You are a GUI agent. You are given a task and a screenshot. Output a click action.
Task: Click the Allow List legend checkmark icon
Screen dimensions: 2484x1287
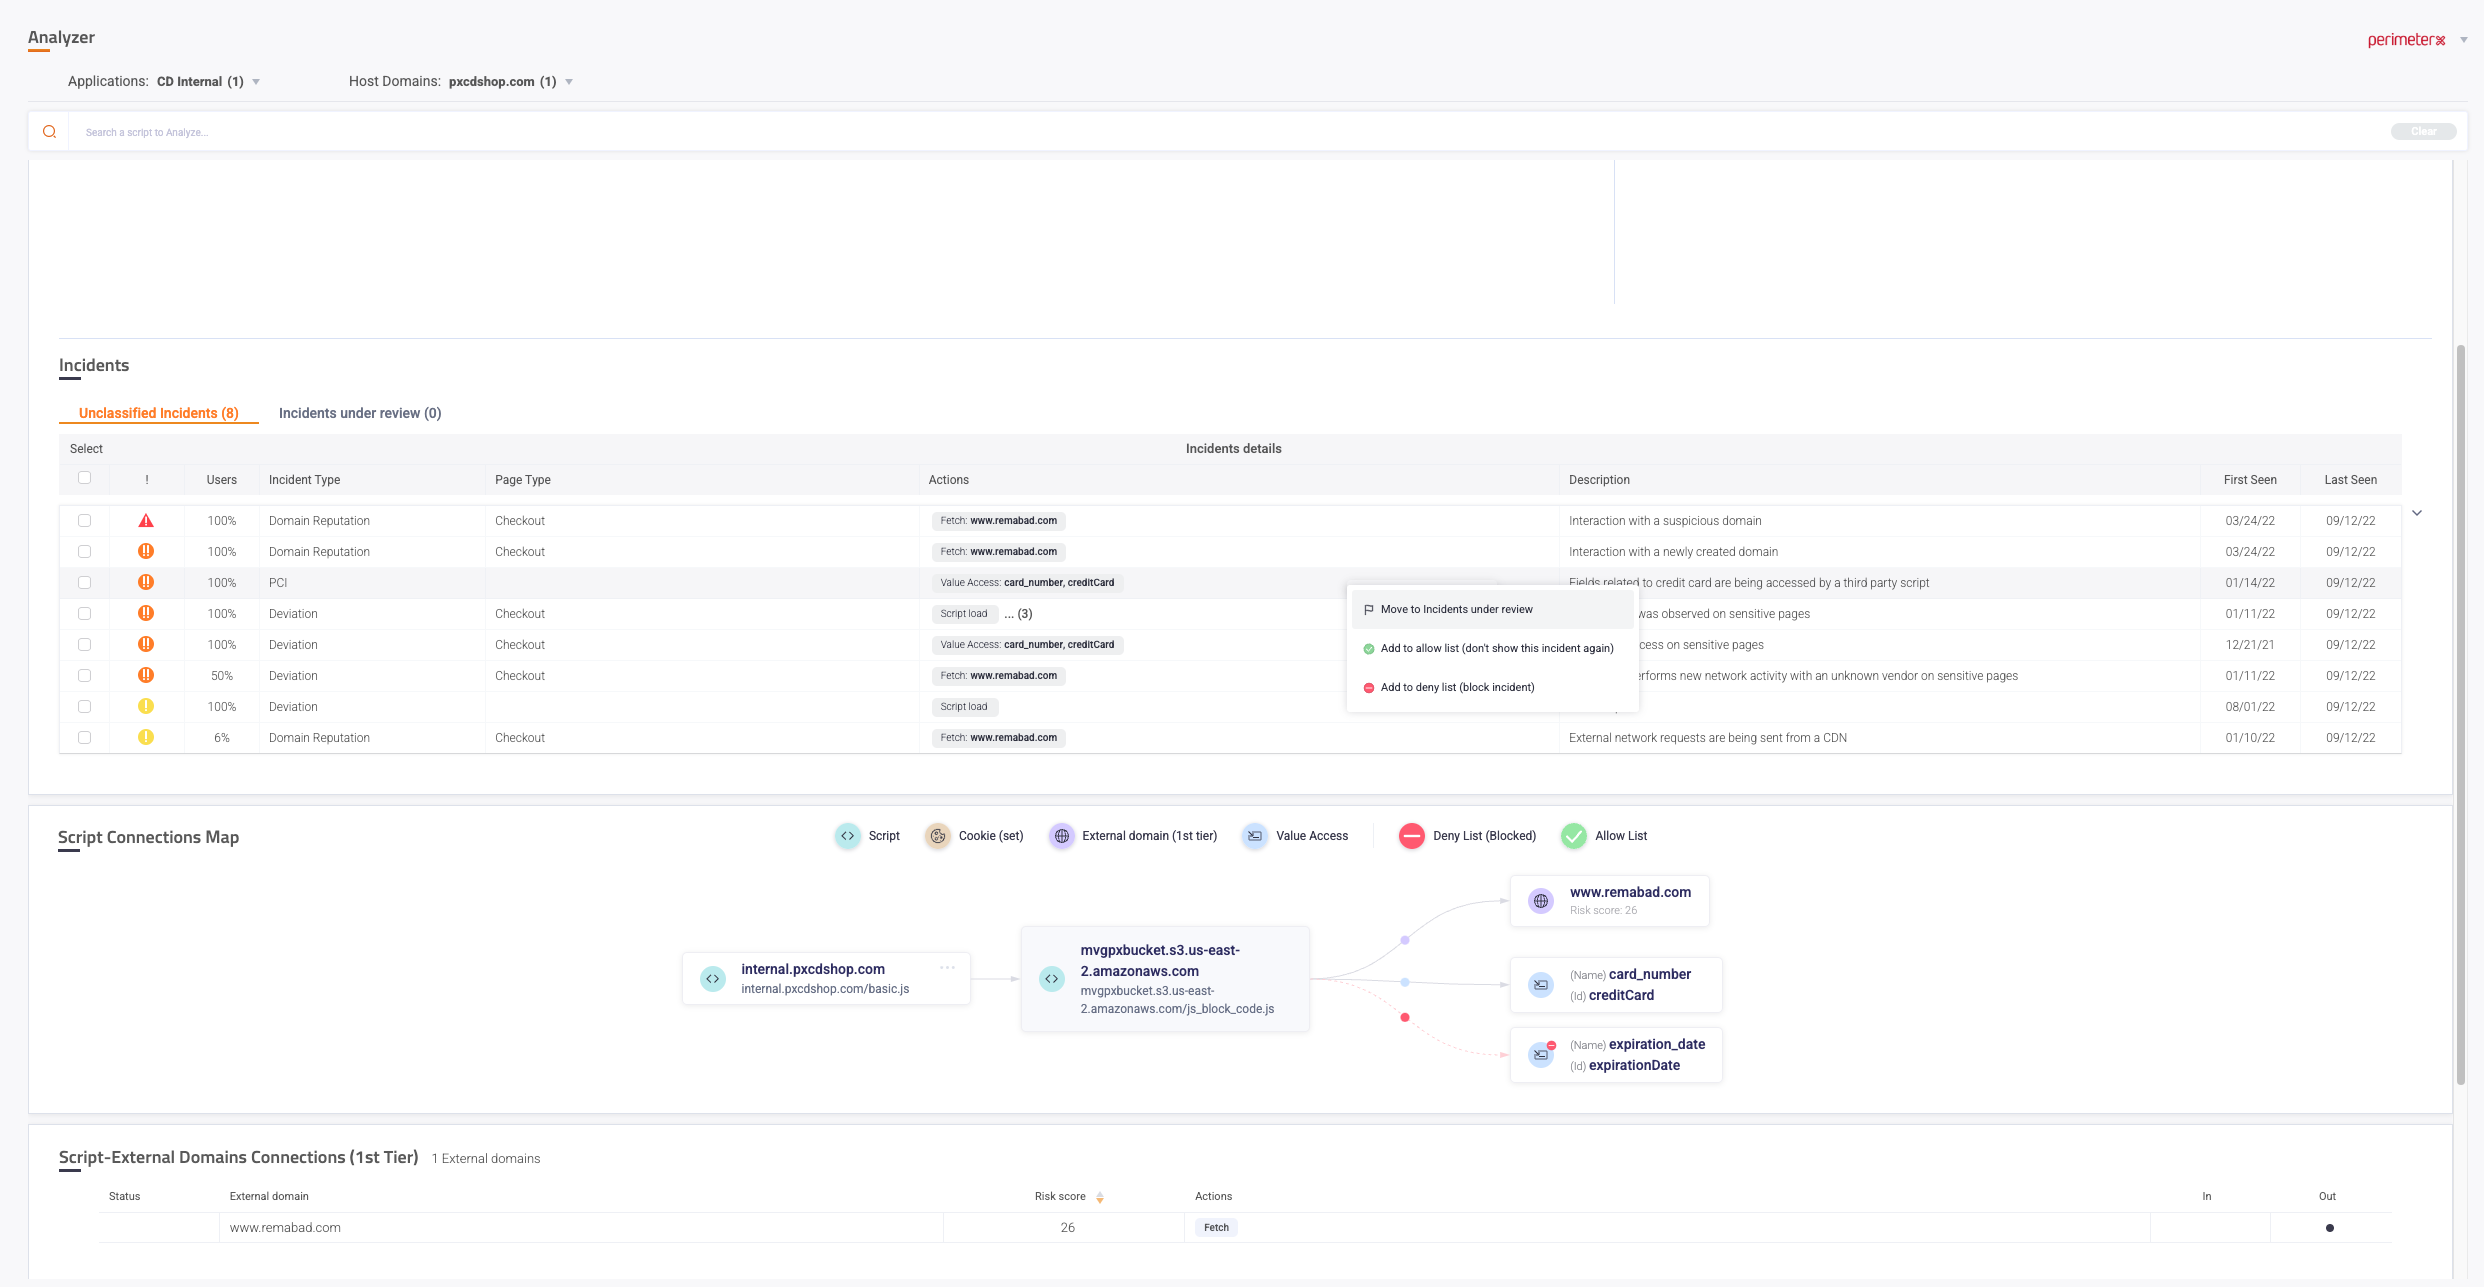coord(1574,836)
